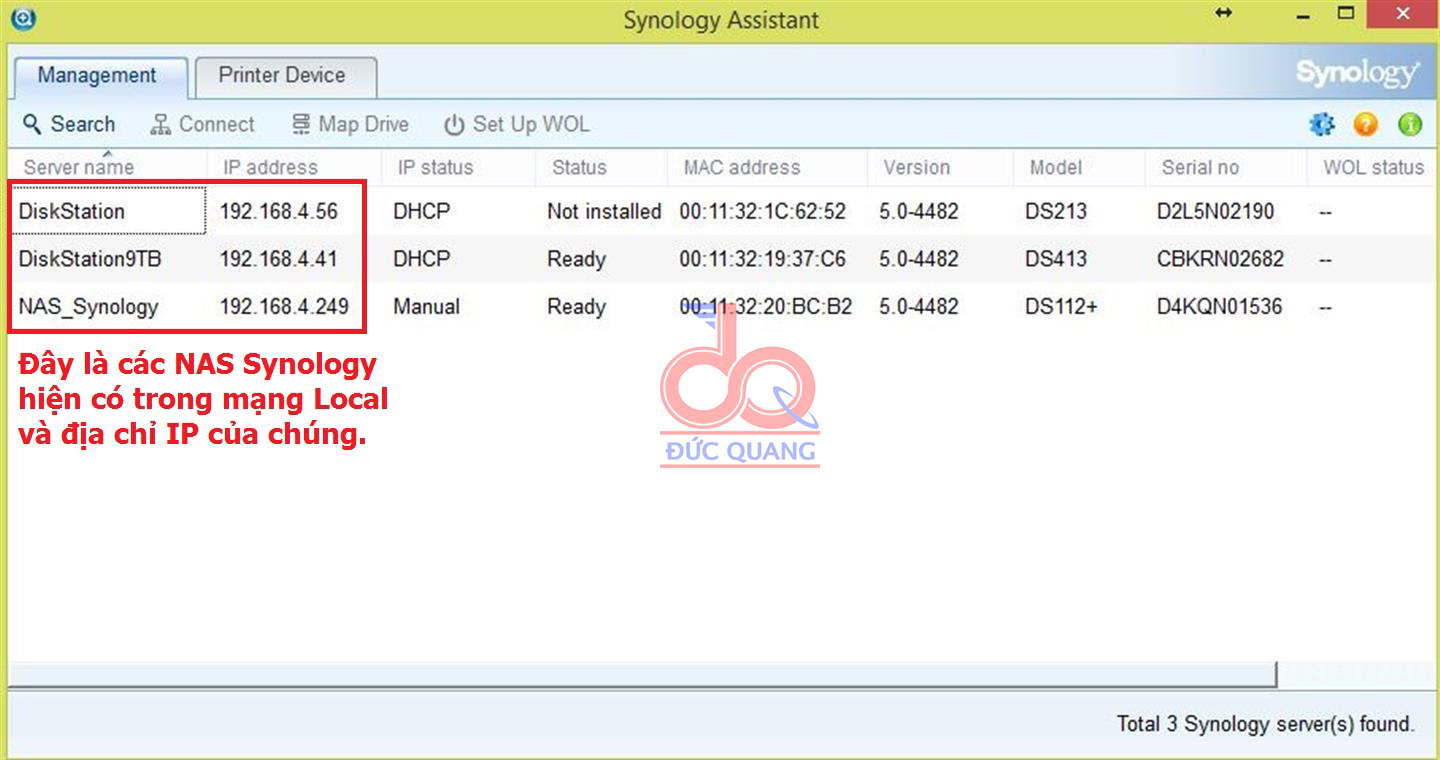Select the DiskStation server row
1440x760 pixels.
tap(720, 211)
